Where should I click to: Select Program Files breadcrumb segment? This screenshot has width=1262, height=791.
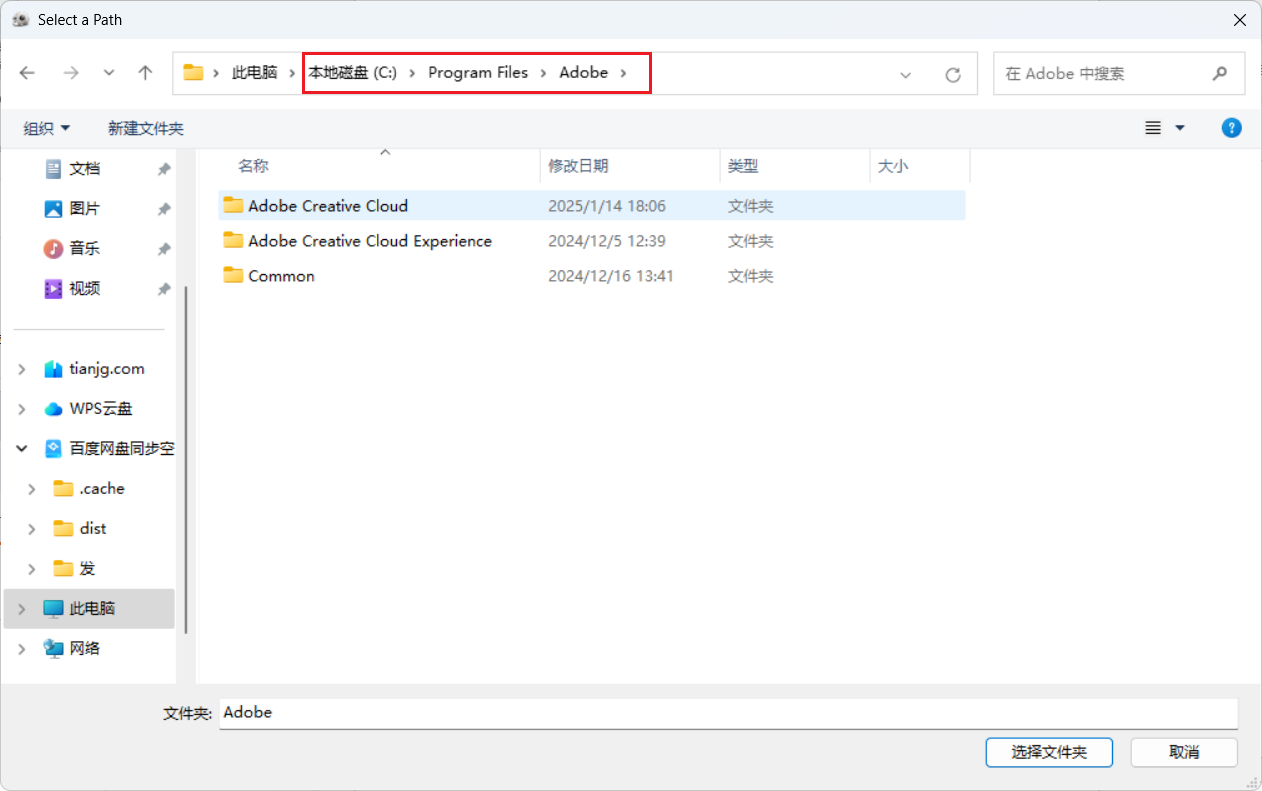pyautogui.click(x=478, y=73)
